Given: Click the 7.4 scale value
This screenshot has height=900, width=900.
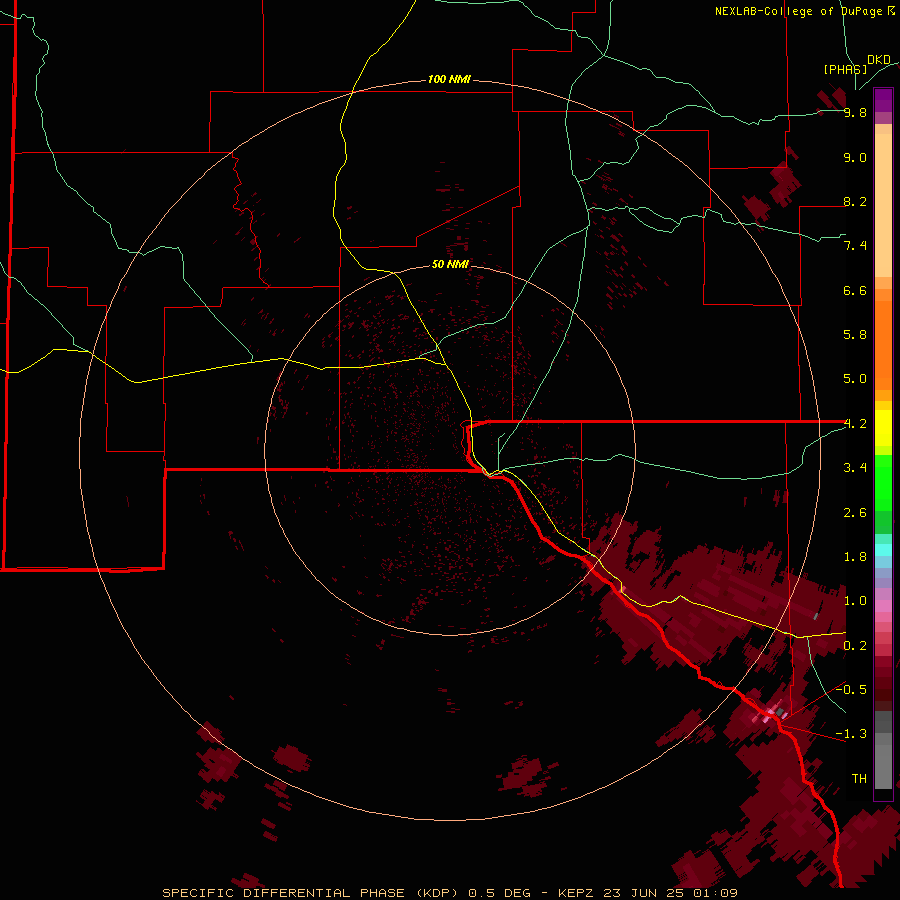Looking at the screenshot, I should (855, 246).
